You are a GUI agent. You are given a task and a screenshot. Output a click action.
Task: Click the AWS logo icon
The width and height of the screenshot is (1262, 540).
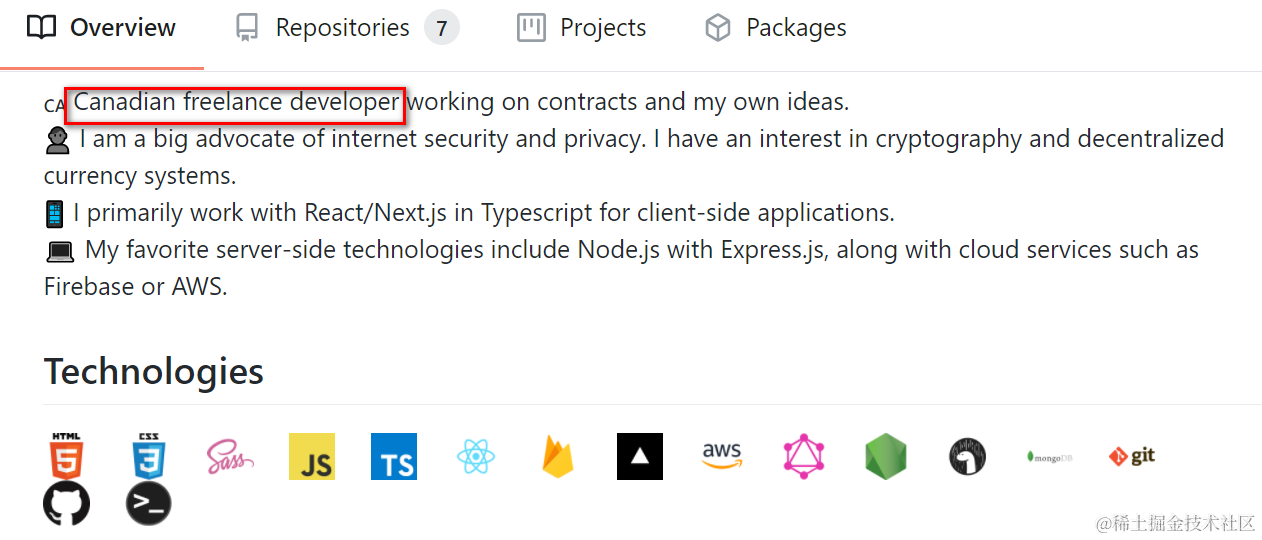[x=722, y=455]
